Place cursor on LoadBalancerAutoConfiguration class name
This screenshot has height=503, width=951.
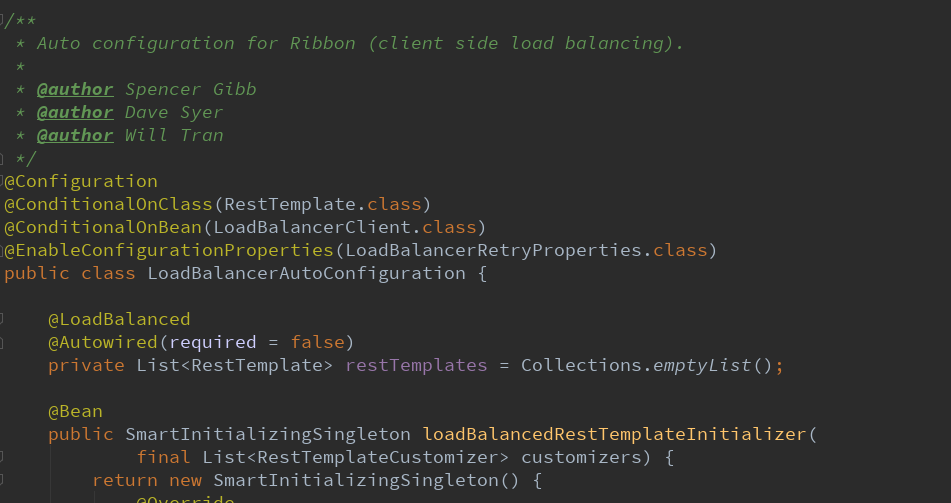(x=306, y=274)
